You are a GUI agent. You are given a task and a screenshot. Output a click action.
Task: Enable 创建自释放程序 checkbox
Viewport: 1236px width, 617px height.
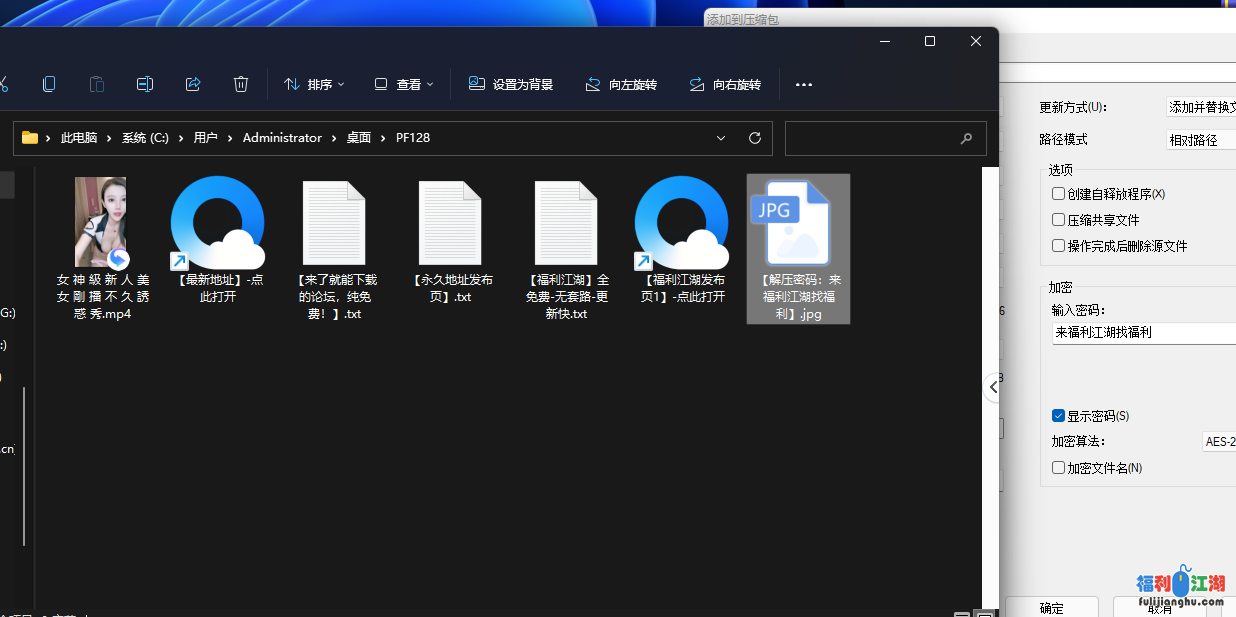[1058, 194]
